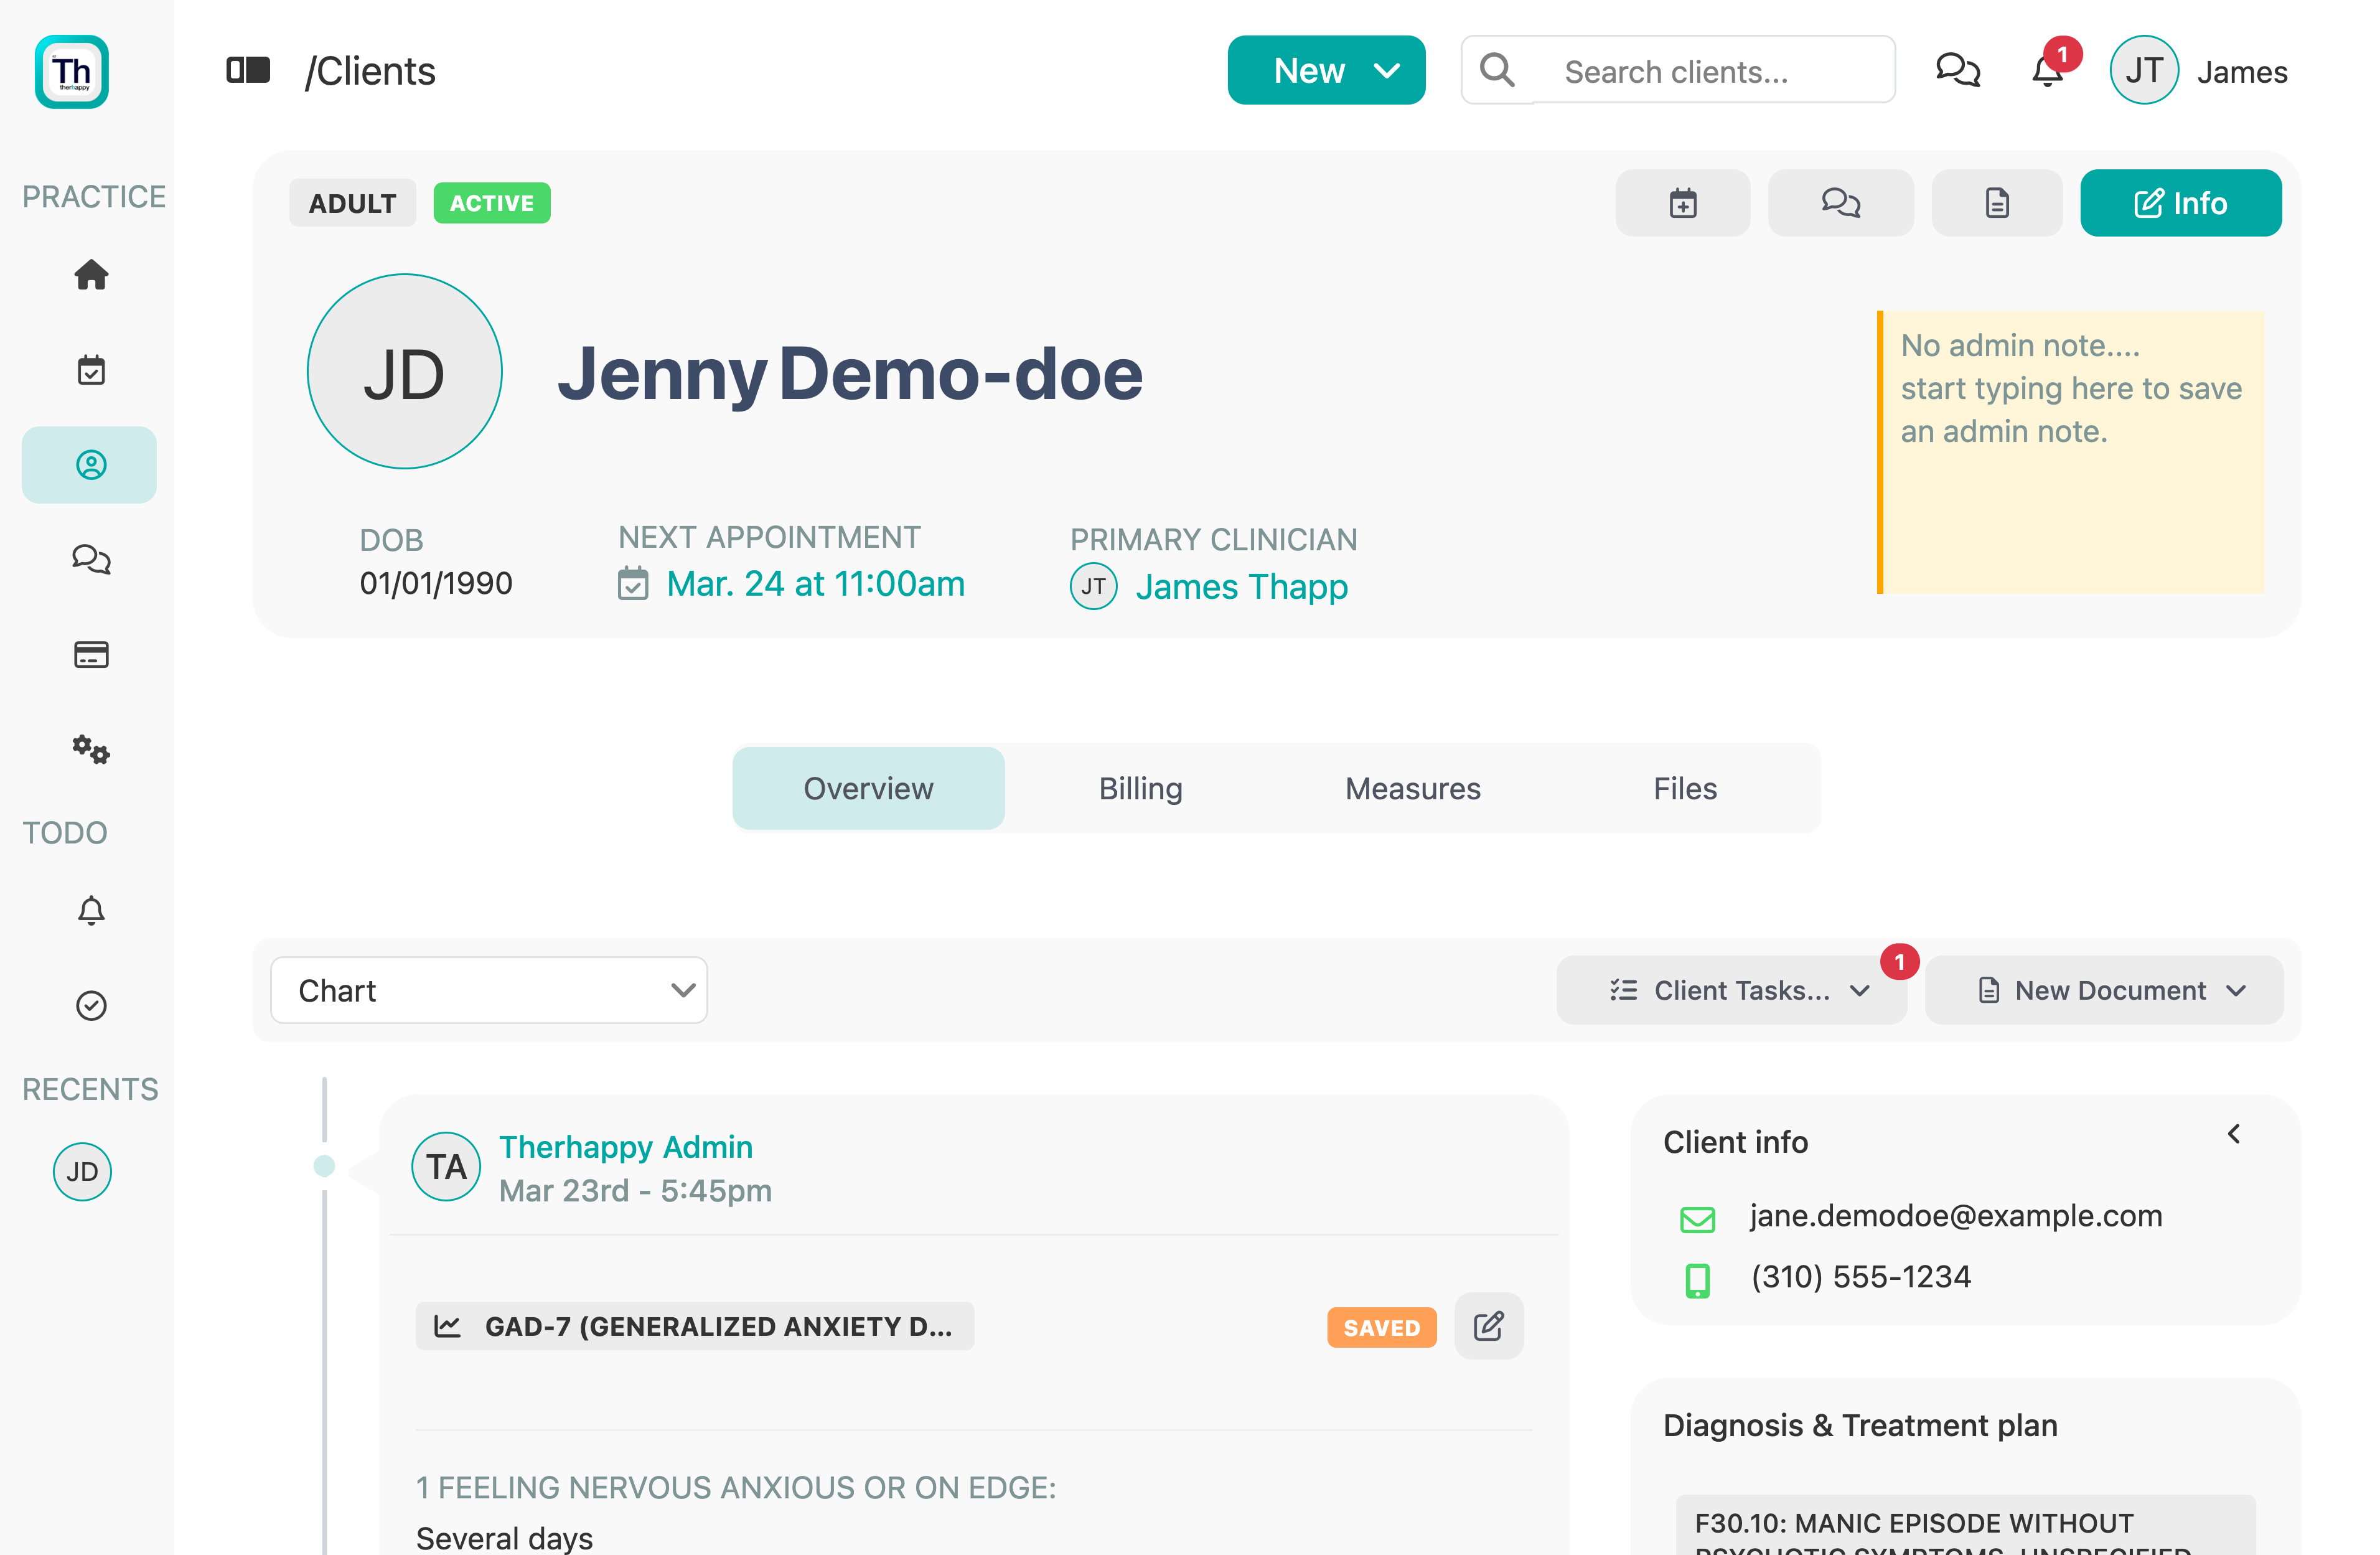
Task: Click the edit icon beside SAVED badge
Action: point(1488,1326)
